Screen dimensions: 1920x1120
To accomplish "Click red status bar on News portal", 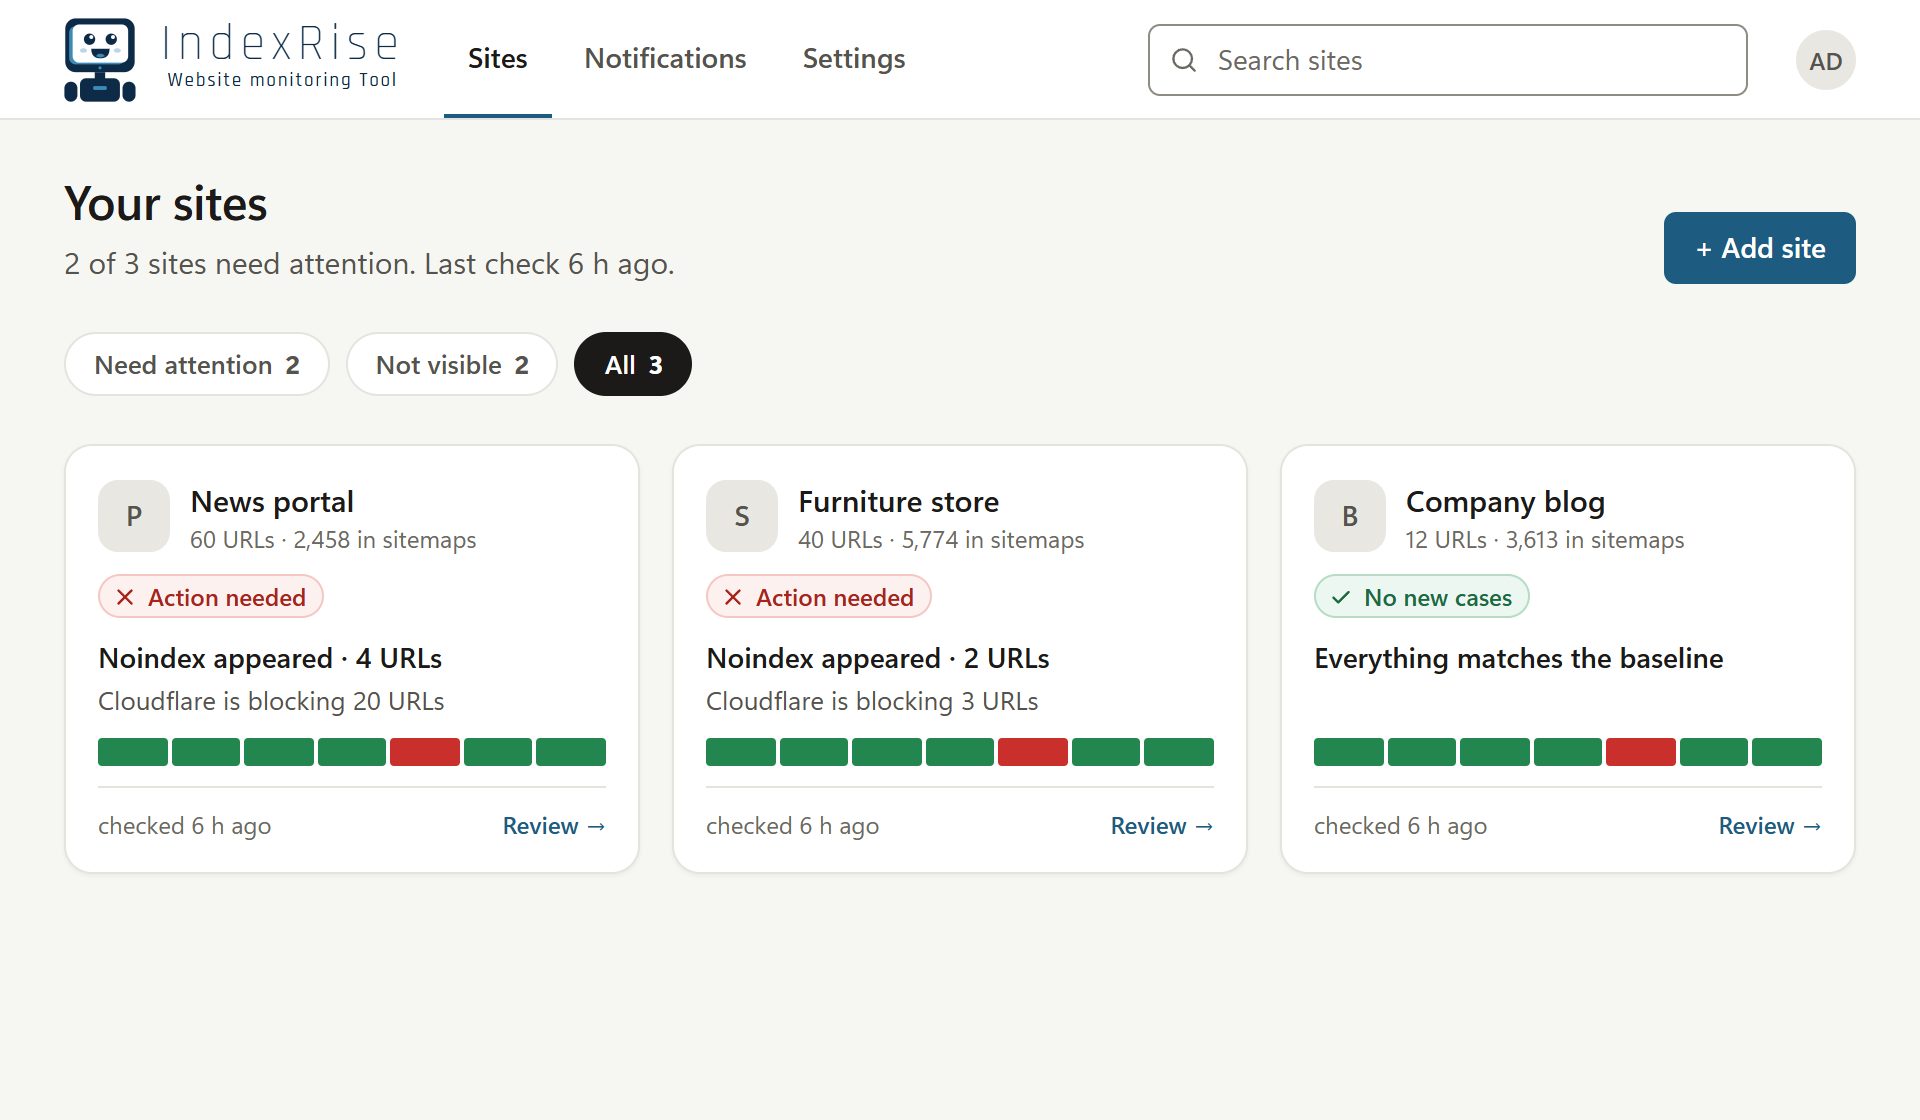I will coord(425,752).
